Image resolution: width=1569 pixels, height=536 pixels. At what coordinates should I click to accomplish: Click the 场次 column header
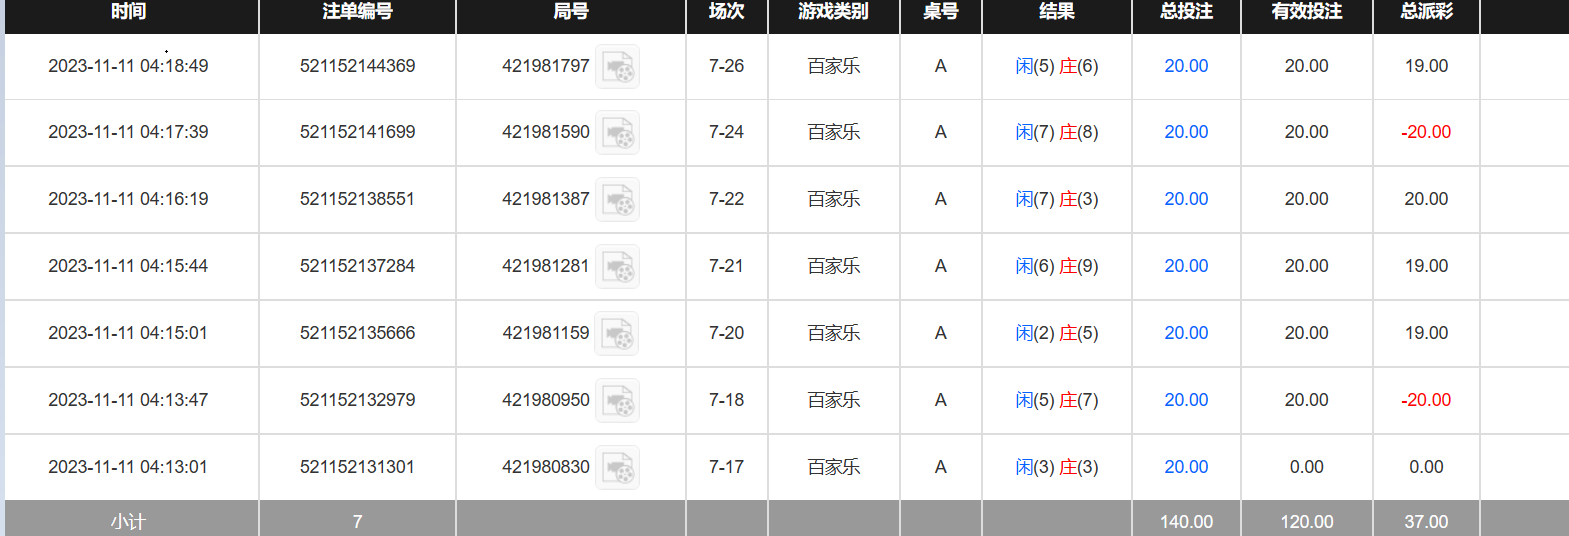726,12
